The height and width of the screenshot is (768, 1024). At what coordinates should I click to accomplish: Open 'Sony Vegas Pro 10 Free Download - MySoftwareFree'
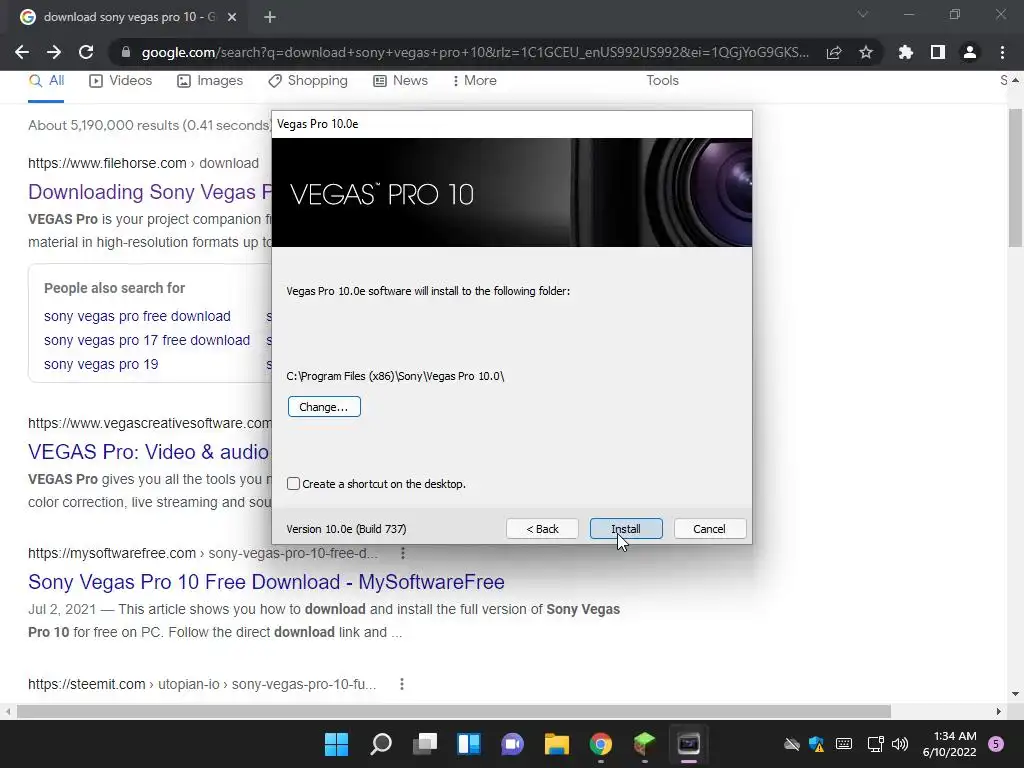tap(266, 581)
